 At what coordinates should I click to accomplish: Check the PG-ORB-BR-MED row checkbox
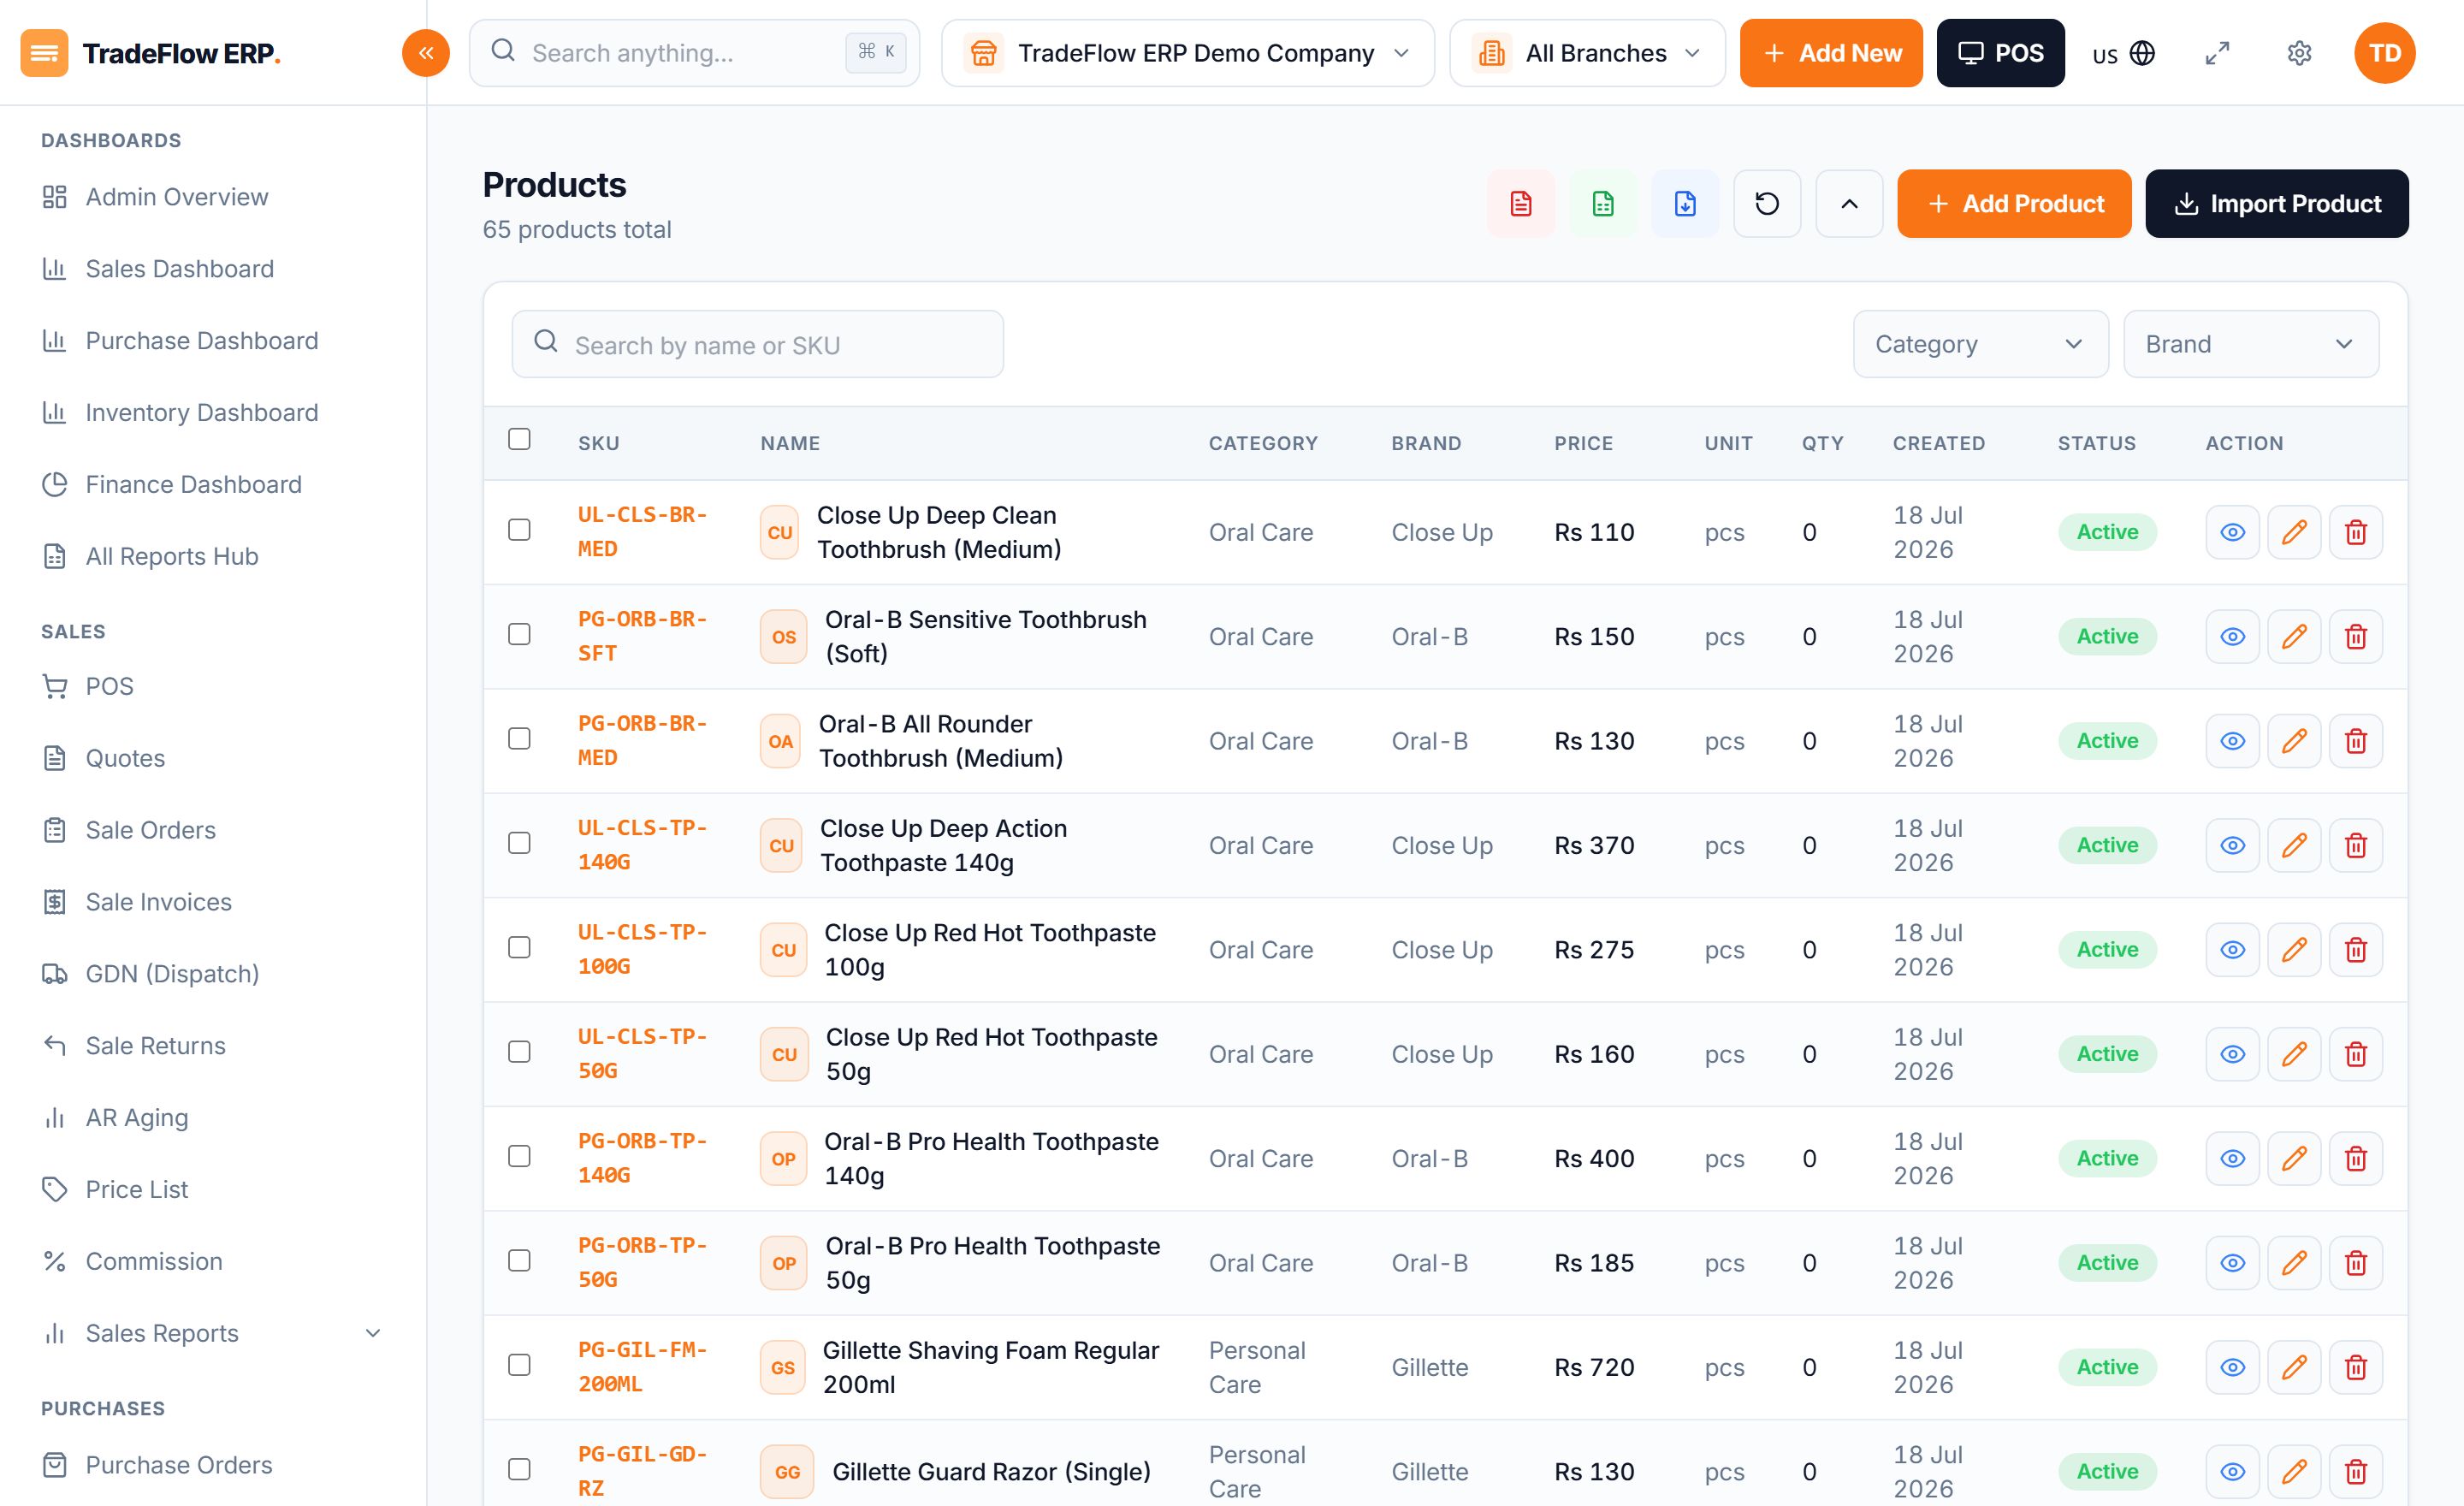click(x=519, y=739)
